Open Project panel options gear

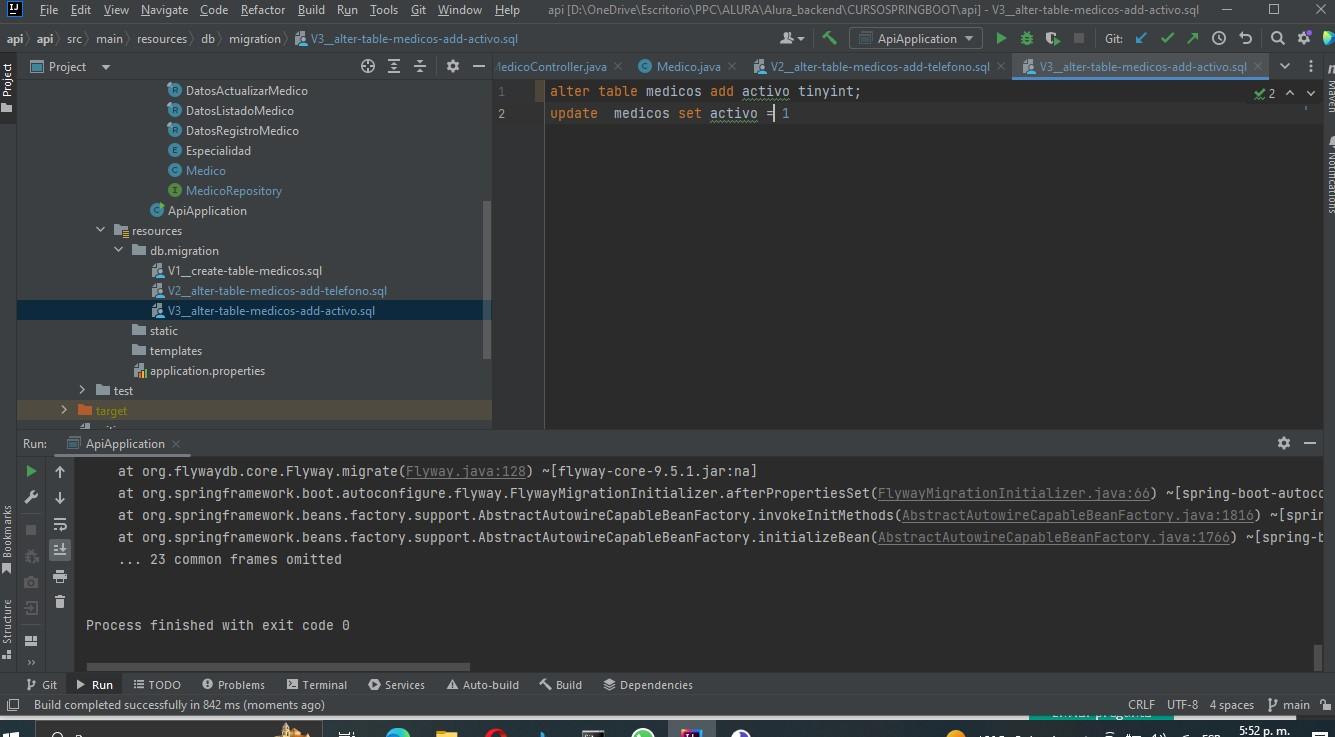452,66
